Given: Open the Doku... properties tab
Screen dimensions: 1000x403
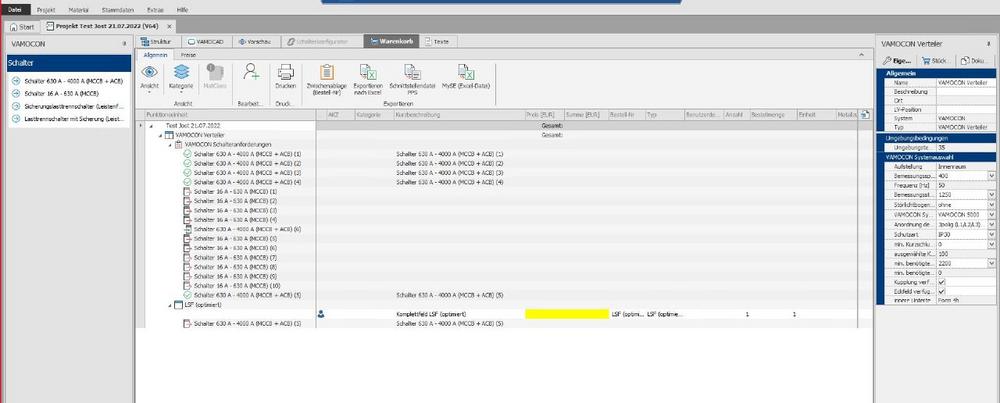Looking at the screenshot, I should coord(974,61).
